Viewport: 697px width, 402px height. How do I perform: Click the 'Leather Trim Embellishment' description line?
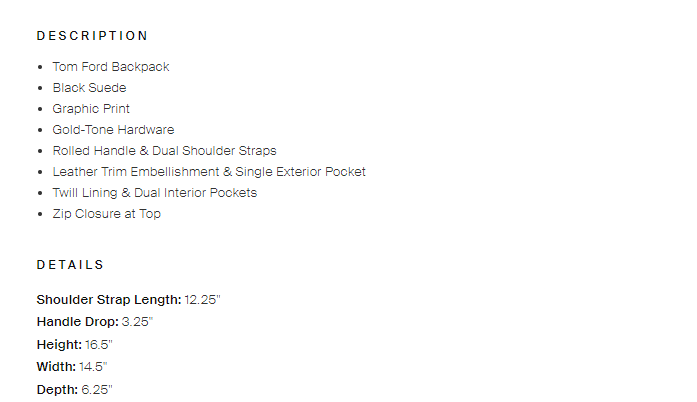click(x=209, y=172)
